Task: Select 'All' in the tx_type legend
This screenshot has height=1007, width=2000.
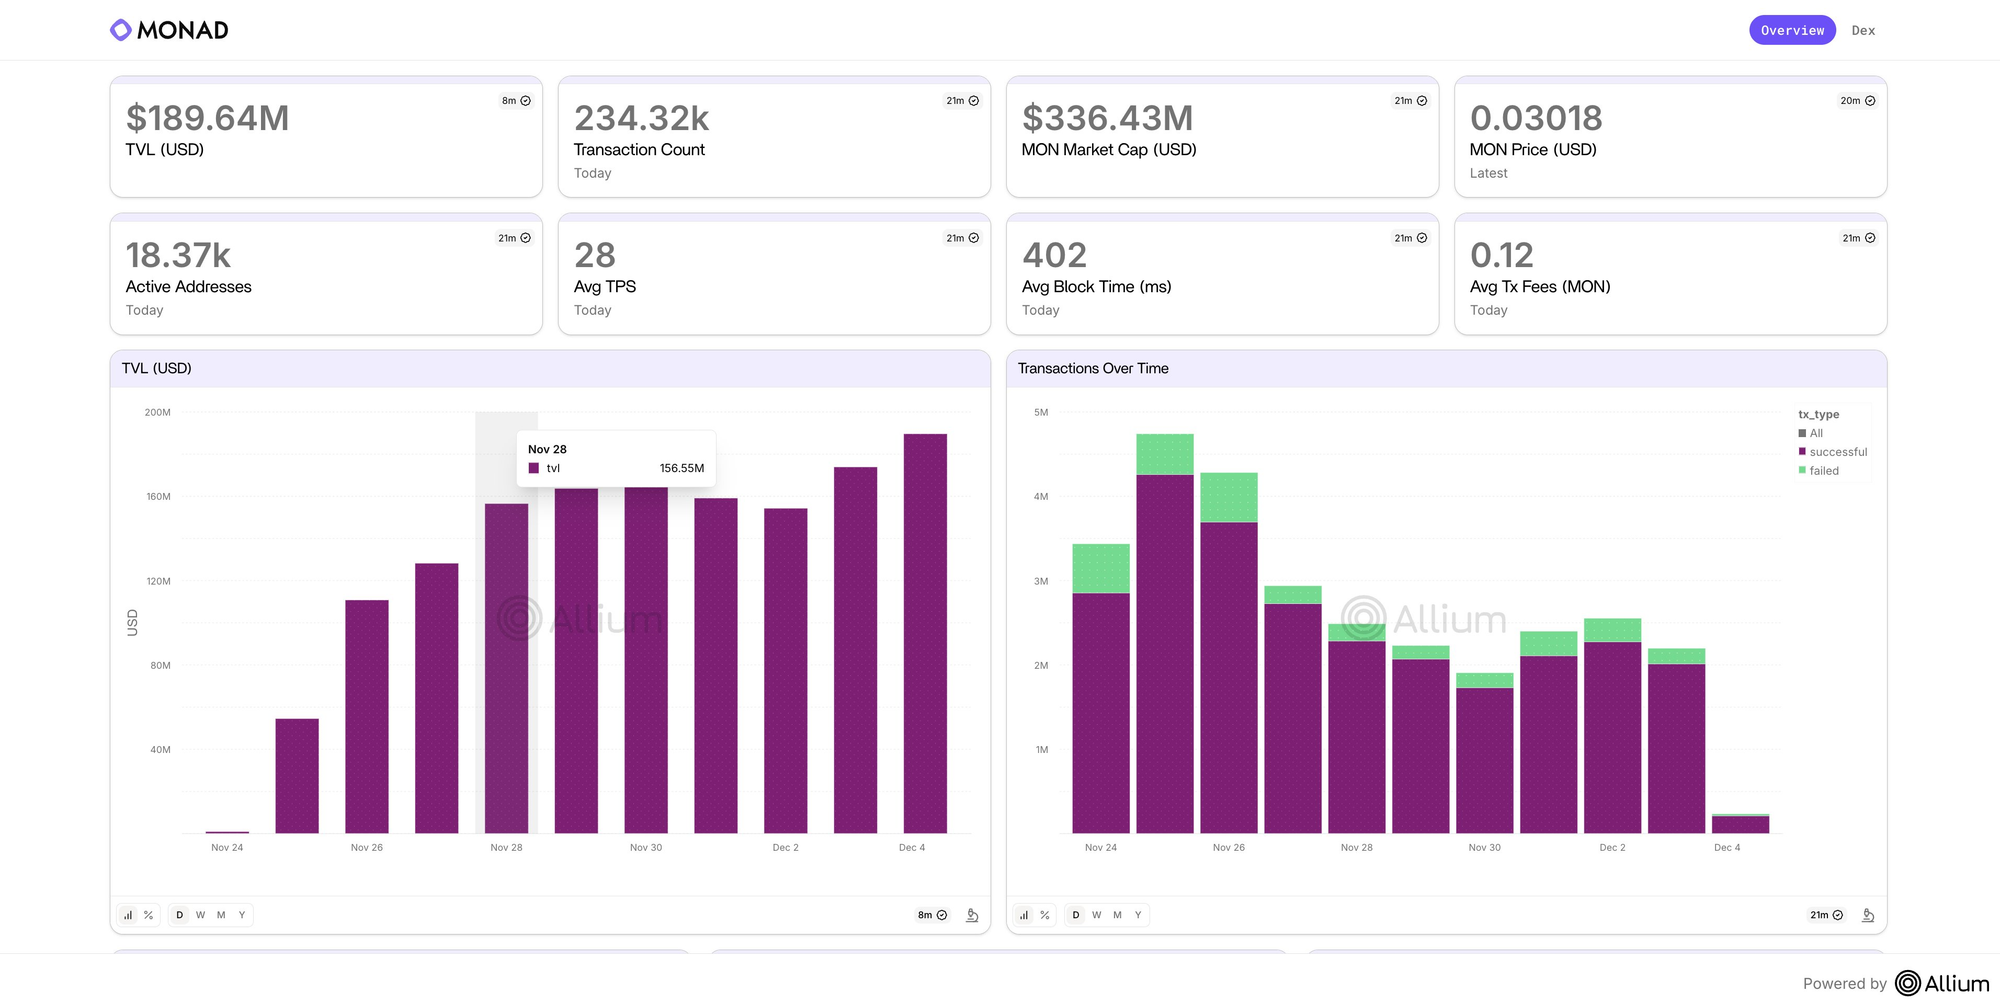Action: pyautogui.click(x=1815, y=433)
